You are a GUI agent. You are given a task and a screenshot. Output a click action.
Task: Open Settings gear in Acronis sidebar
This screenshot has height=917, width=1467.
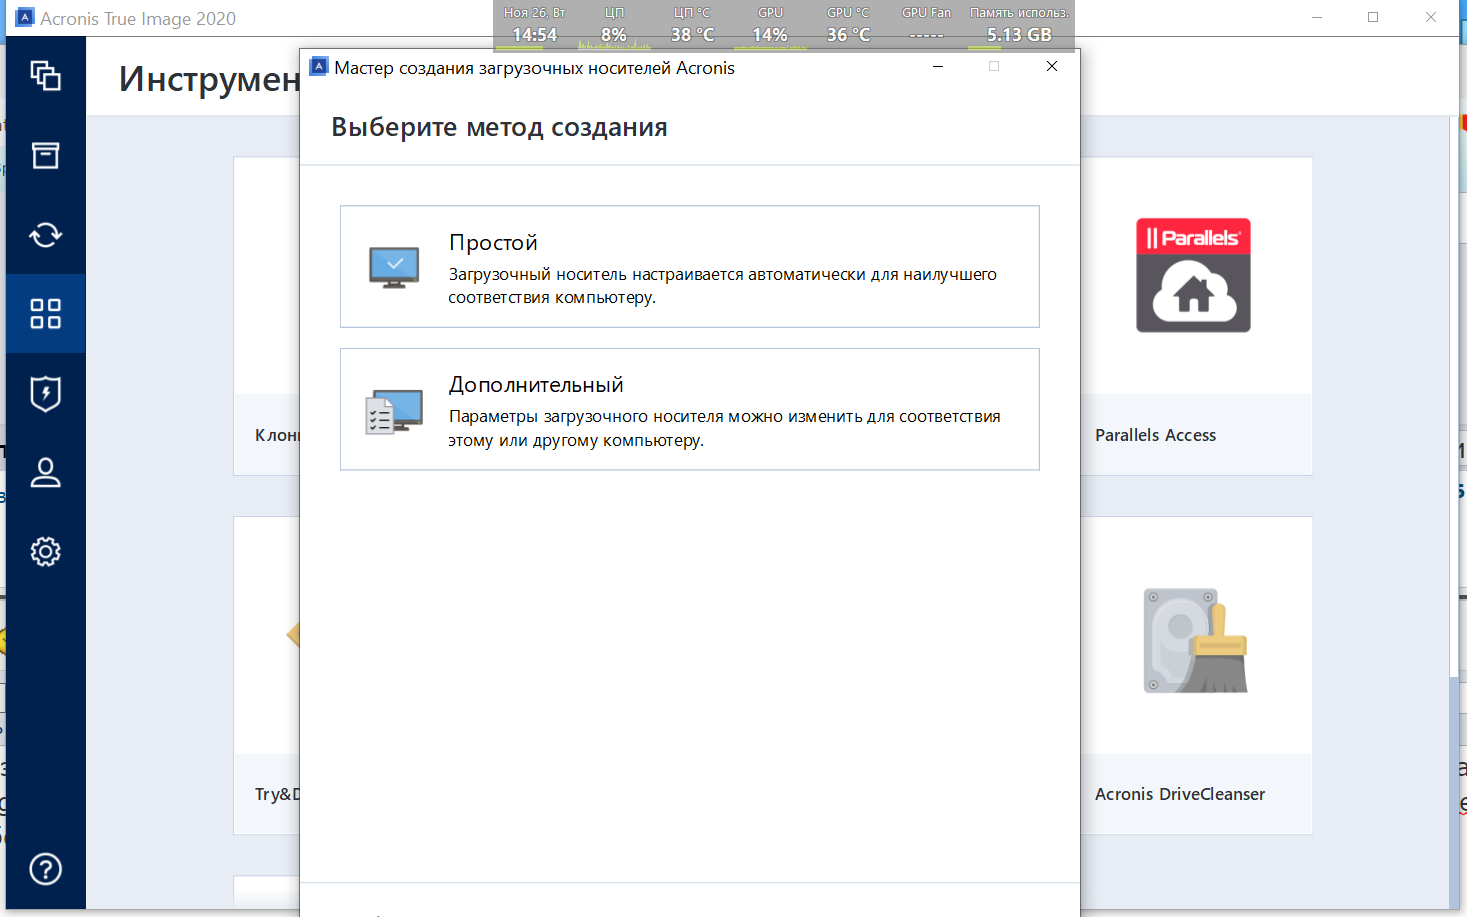point(45,551)
